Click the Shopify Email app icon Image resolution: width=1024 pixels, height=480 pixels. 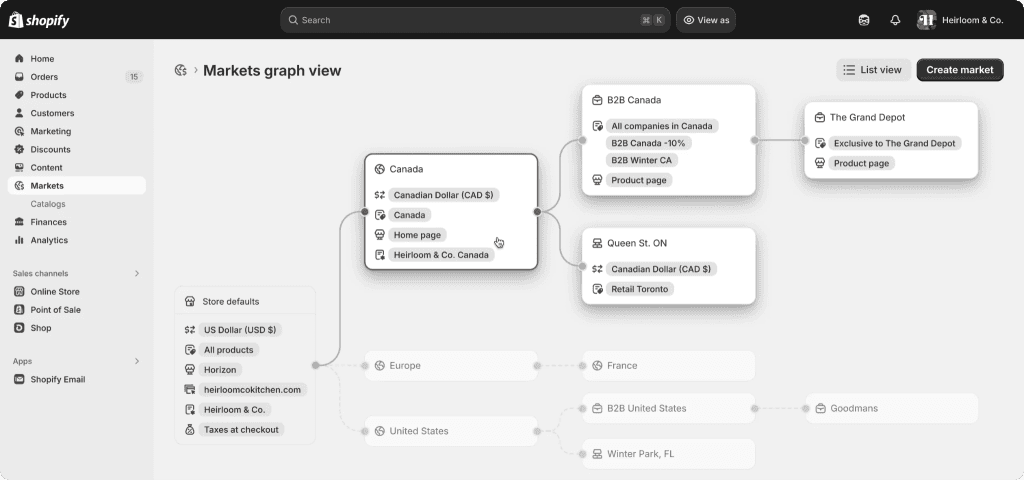[x=19, y=379]
